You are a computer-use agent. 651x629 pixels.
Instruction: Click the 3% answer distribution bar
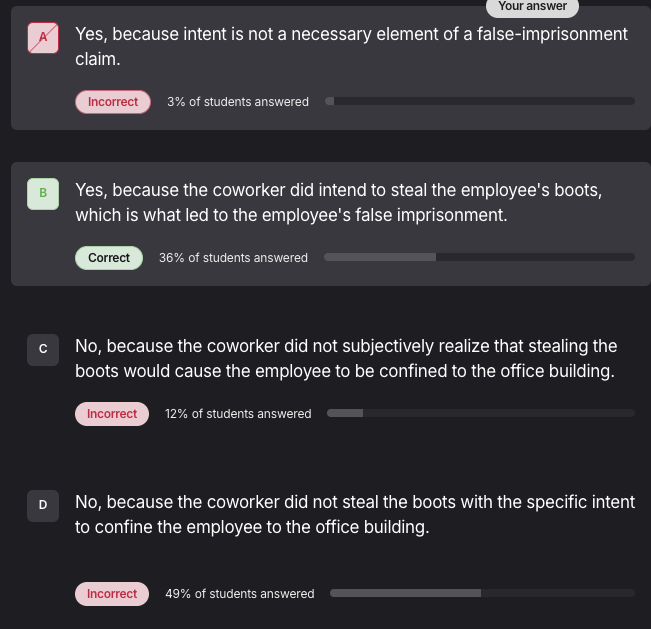(480, 101)
